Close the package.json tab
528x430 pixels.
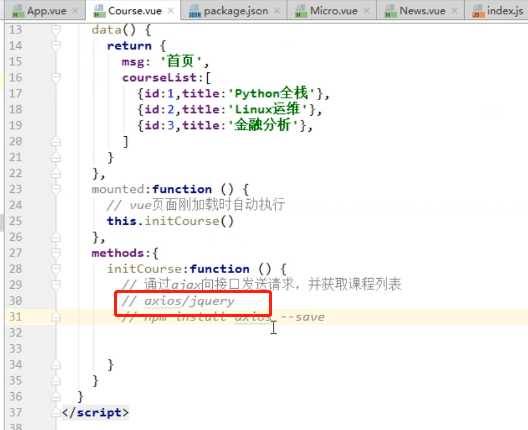277,11
